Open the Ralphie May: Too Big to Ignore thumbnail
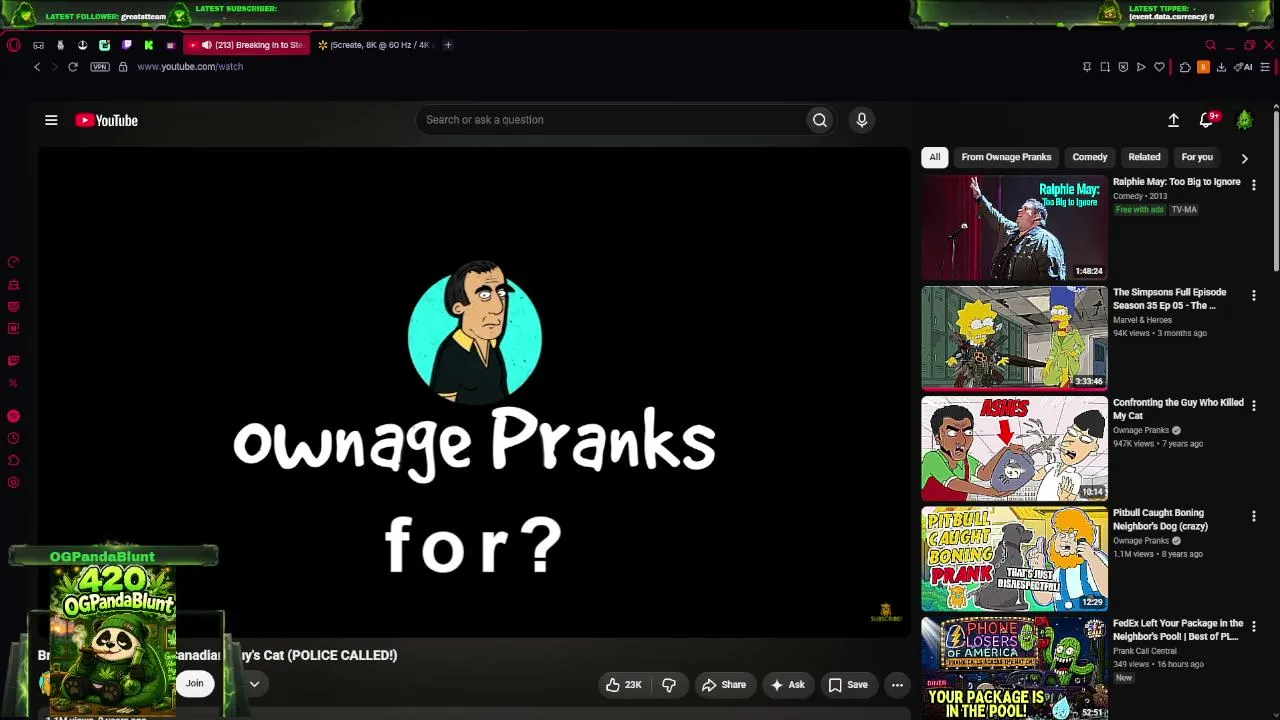This screenshot has width=1280, height=720. tap(1014, 228)
